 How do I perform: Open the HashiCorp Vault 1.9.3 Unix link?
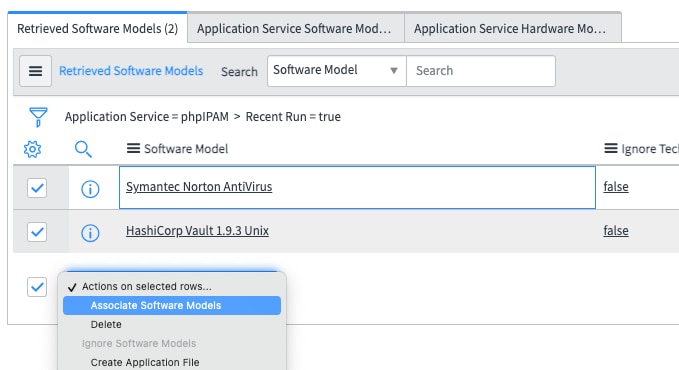[x=197, y=230]
